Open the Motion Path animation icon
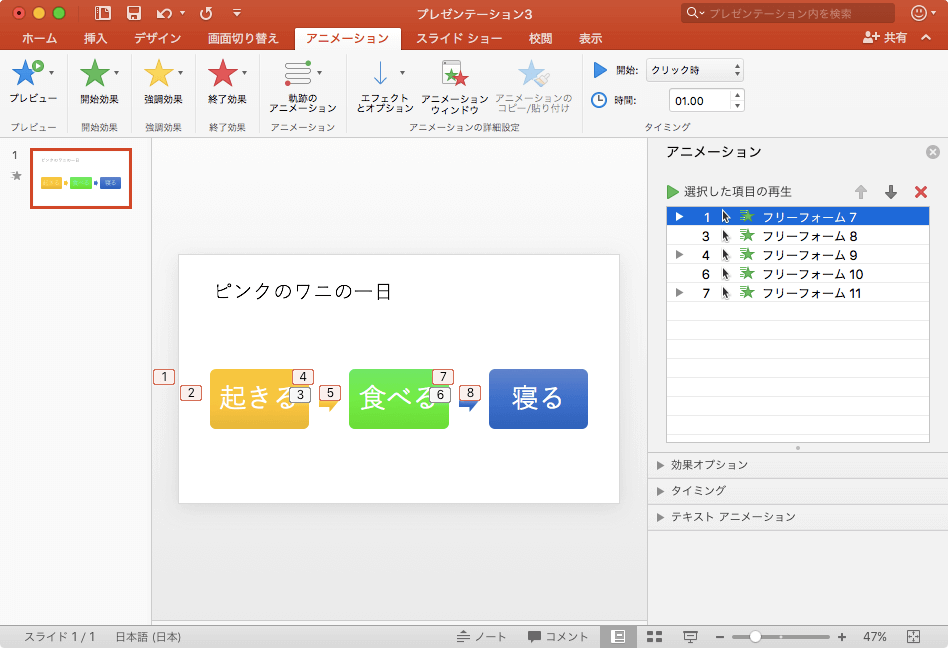Screen dimensions: 948x648 coord(298,73)
